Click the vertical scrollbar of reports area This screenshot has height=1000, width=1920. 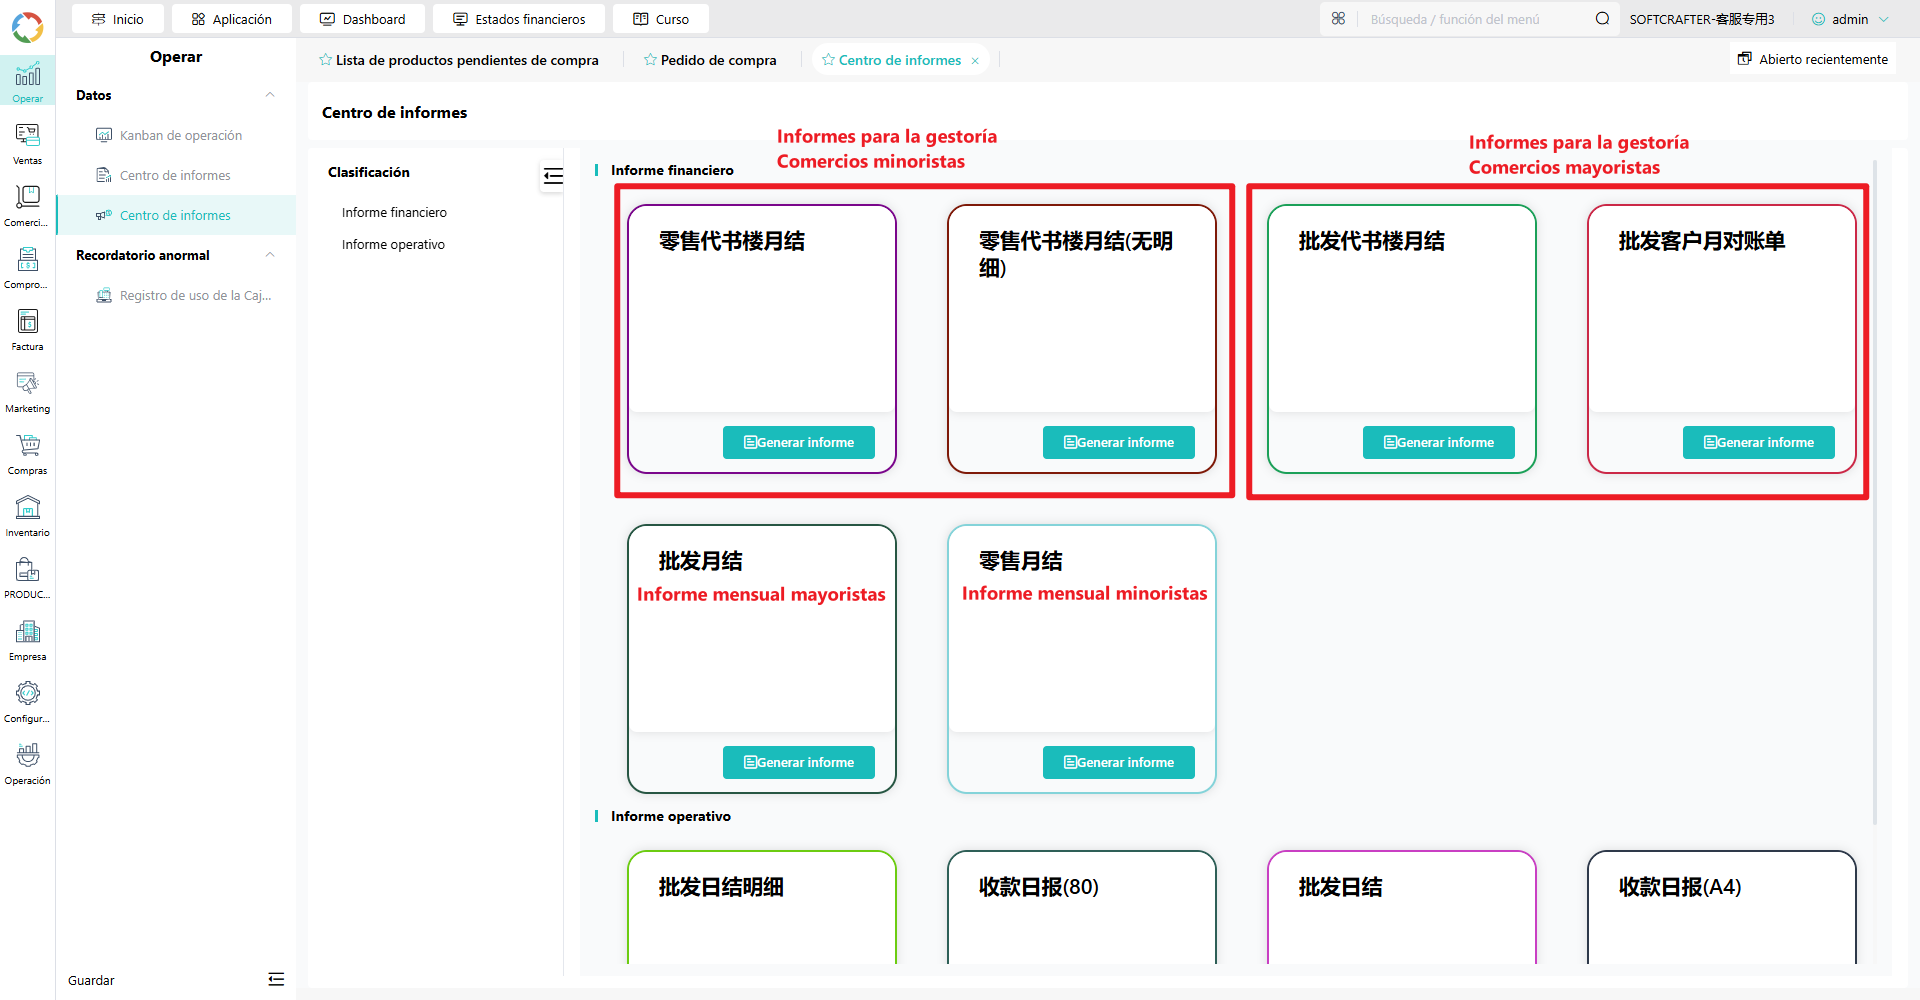1875,490
